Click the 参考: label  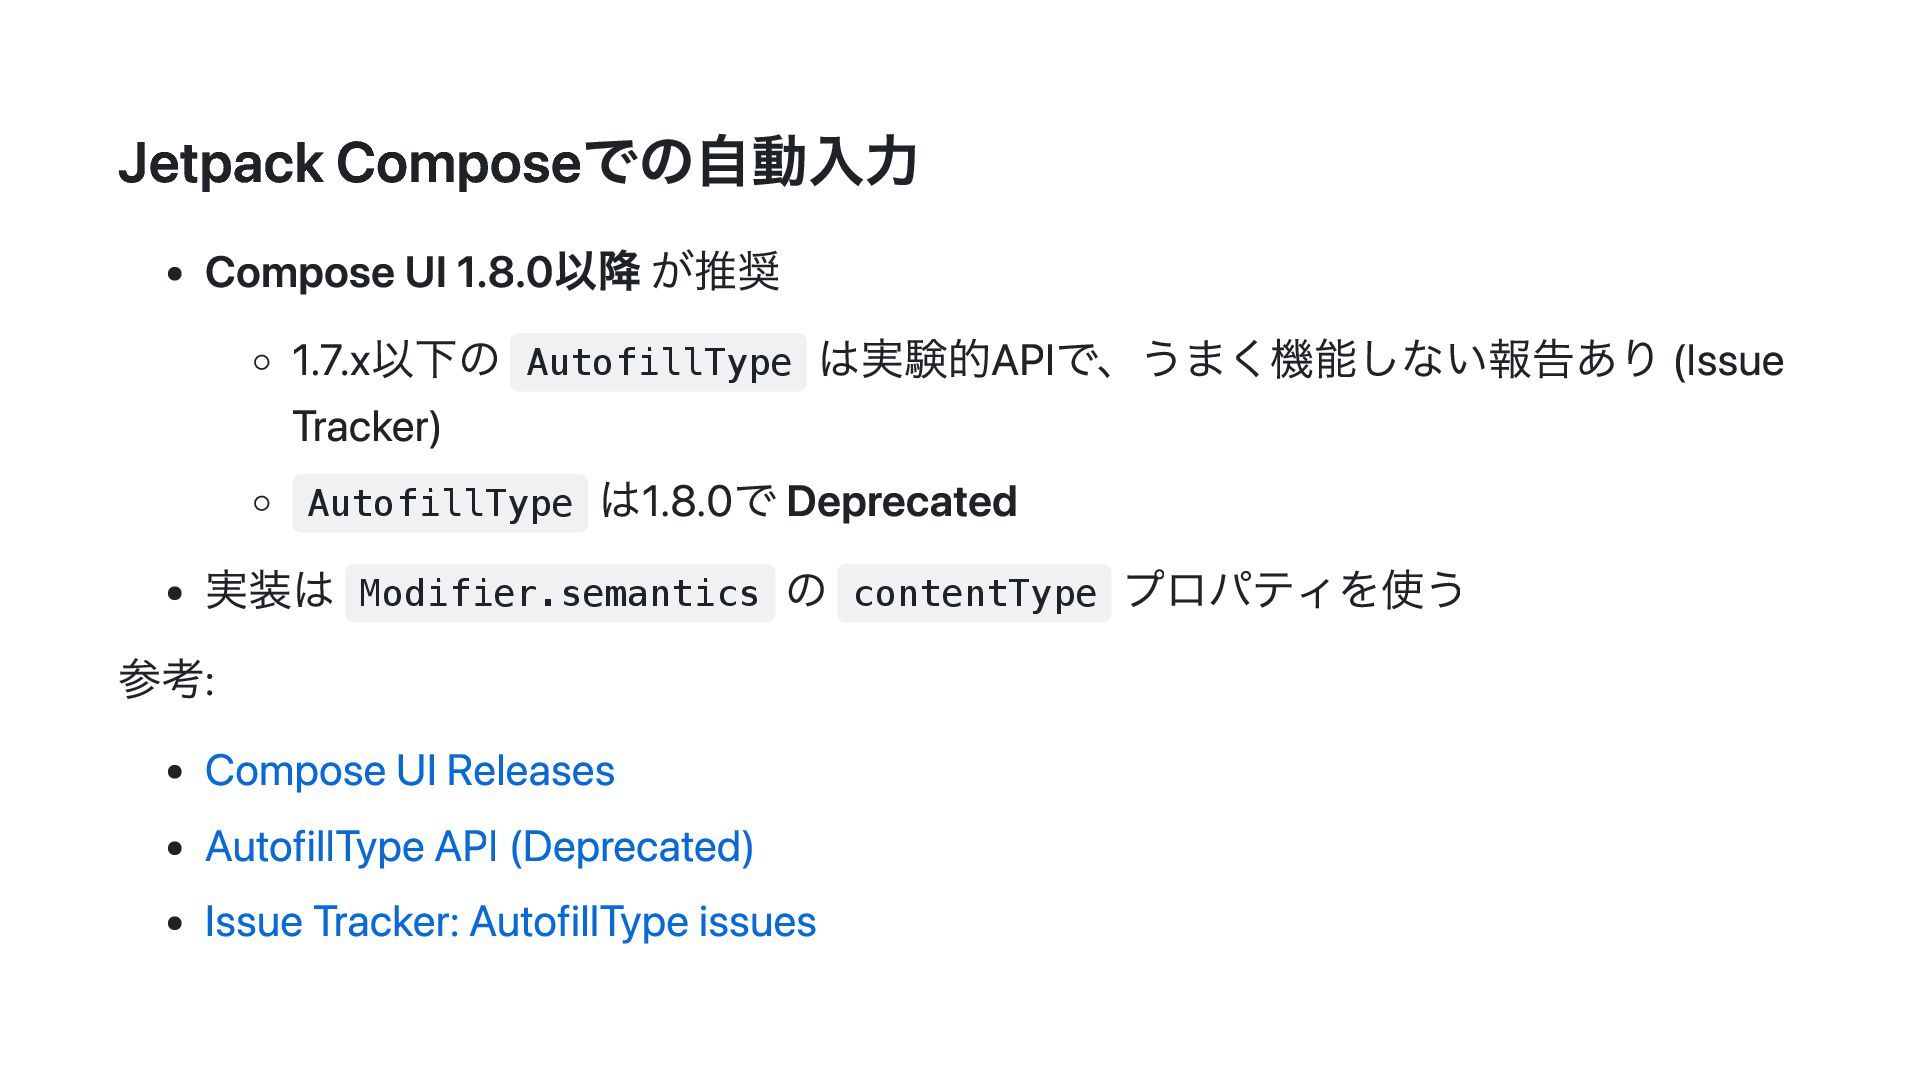[166, 680]
